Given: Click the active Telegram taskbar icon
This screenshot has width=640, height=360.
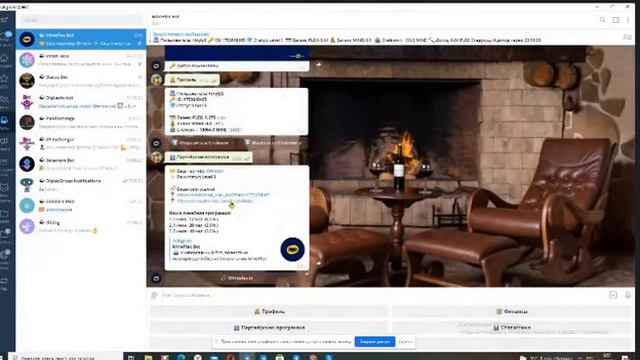Looking at the screenshot, I should pyautogui.click(x=247, y=358).
